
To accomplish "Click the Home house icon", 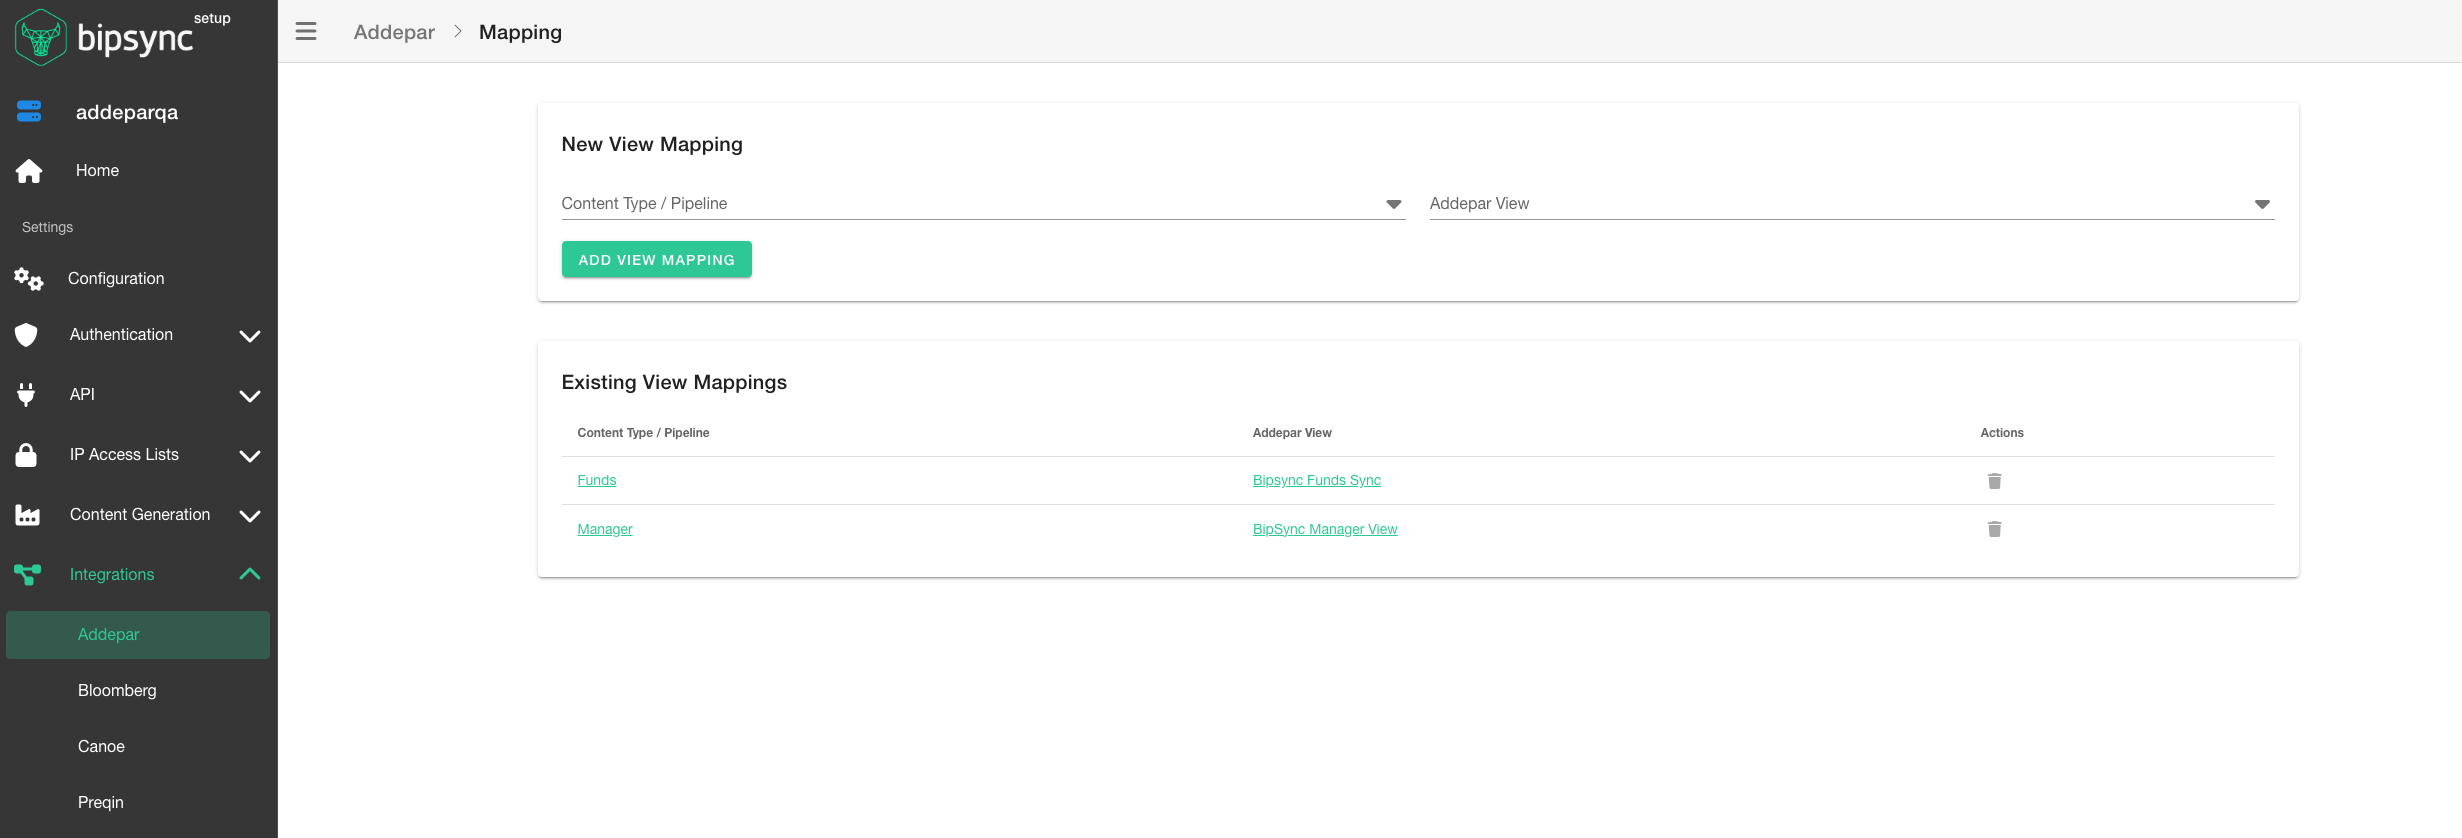I will tap(29, 171).
